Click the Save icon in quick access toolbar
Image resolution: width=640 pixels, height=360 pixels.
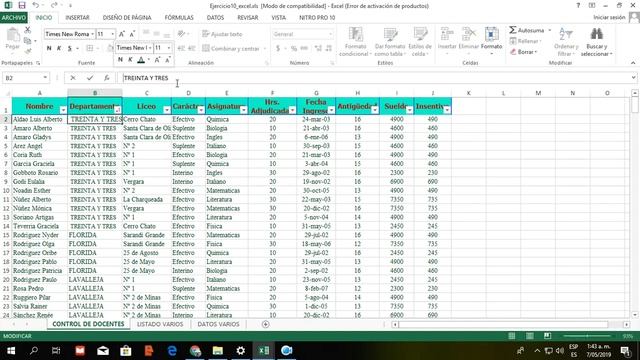[x=22, y=5]
